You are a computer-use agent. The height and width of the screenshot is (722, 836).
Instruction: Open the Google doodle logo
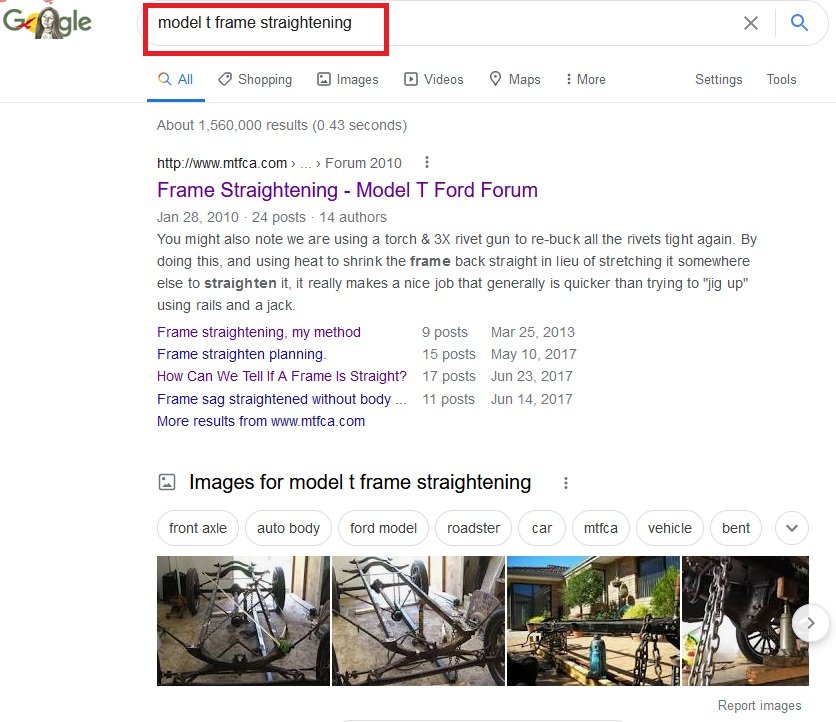tap(47, 22)
